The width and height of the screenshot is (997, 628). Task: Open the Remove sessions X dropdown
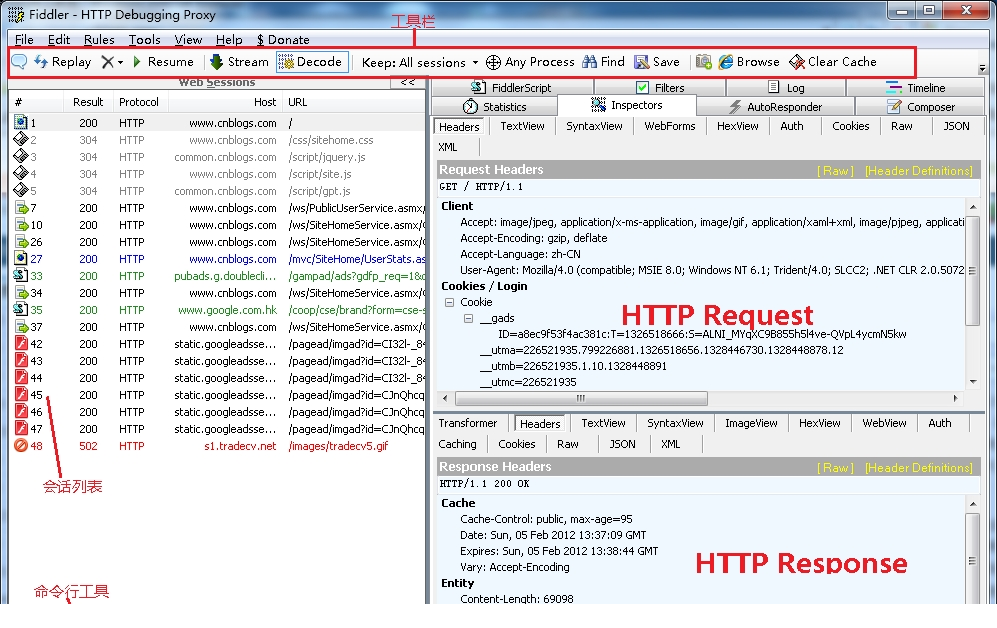point(112,62)
